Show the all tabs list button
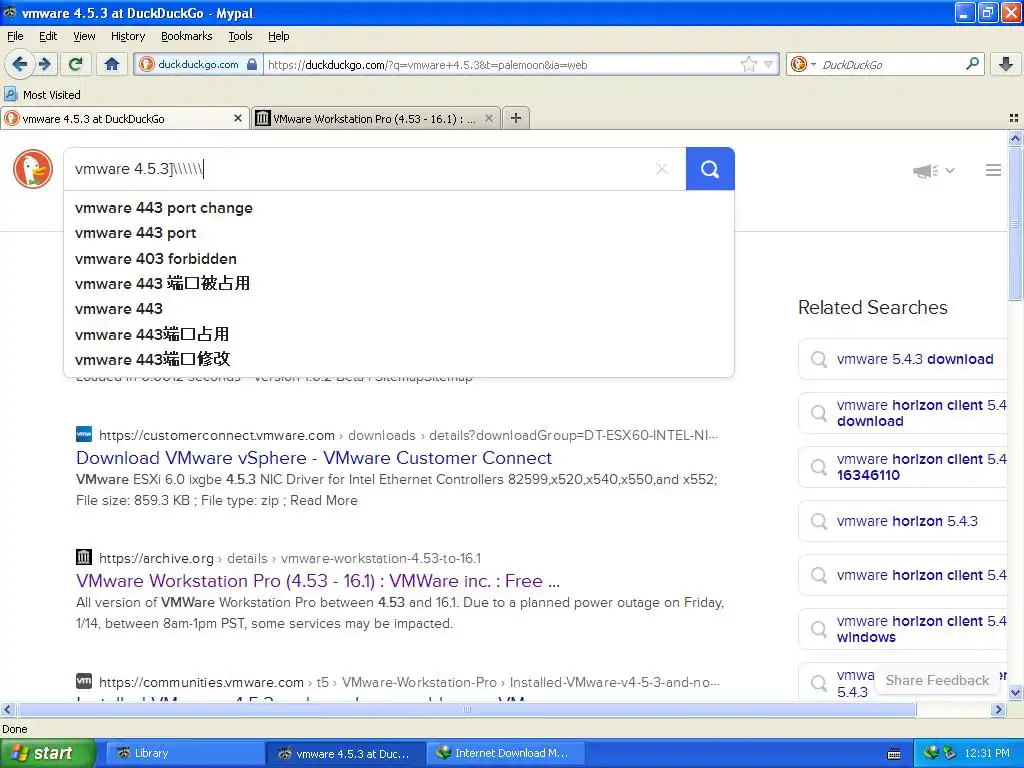Screen dimensions: 1024x768 1014,118
